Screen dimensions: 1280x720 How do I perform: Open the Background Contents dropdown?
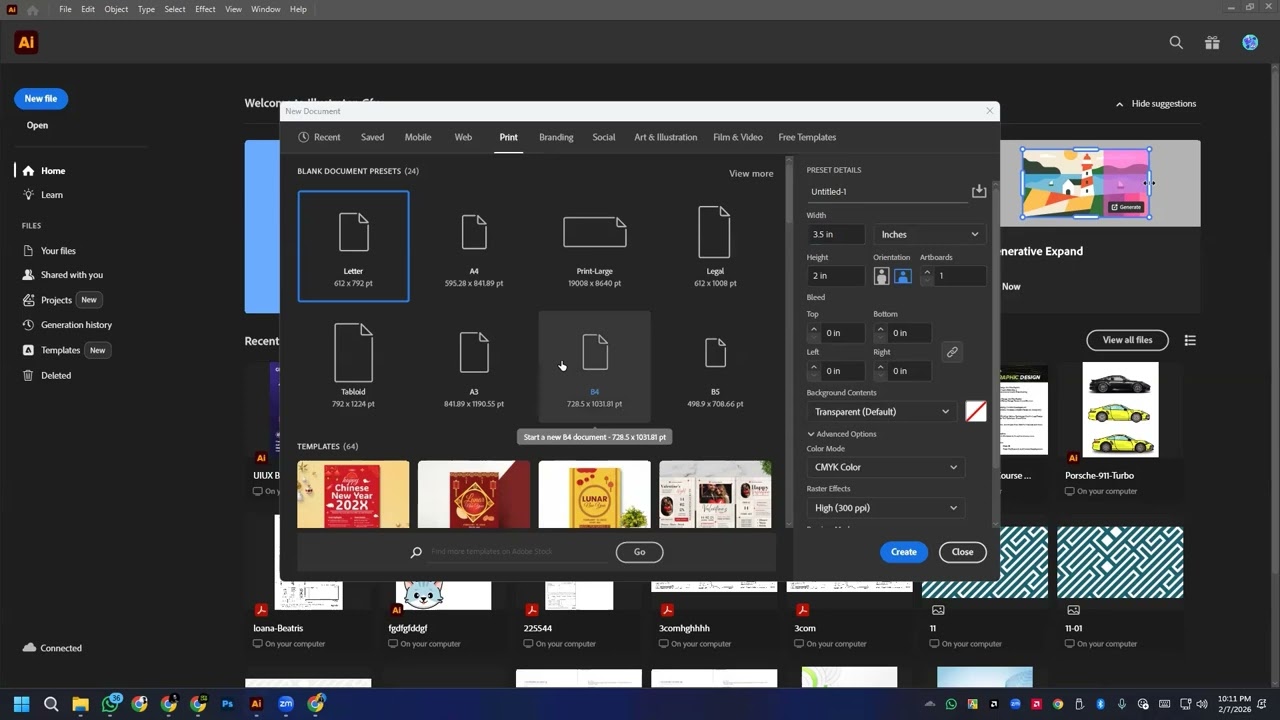pos(881,412)
